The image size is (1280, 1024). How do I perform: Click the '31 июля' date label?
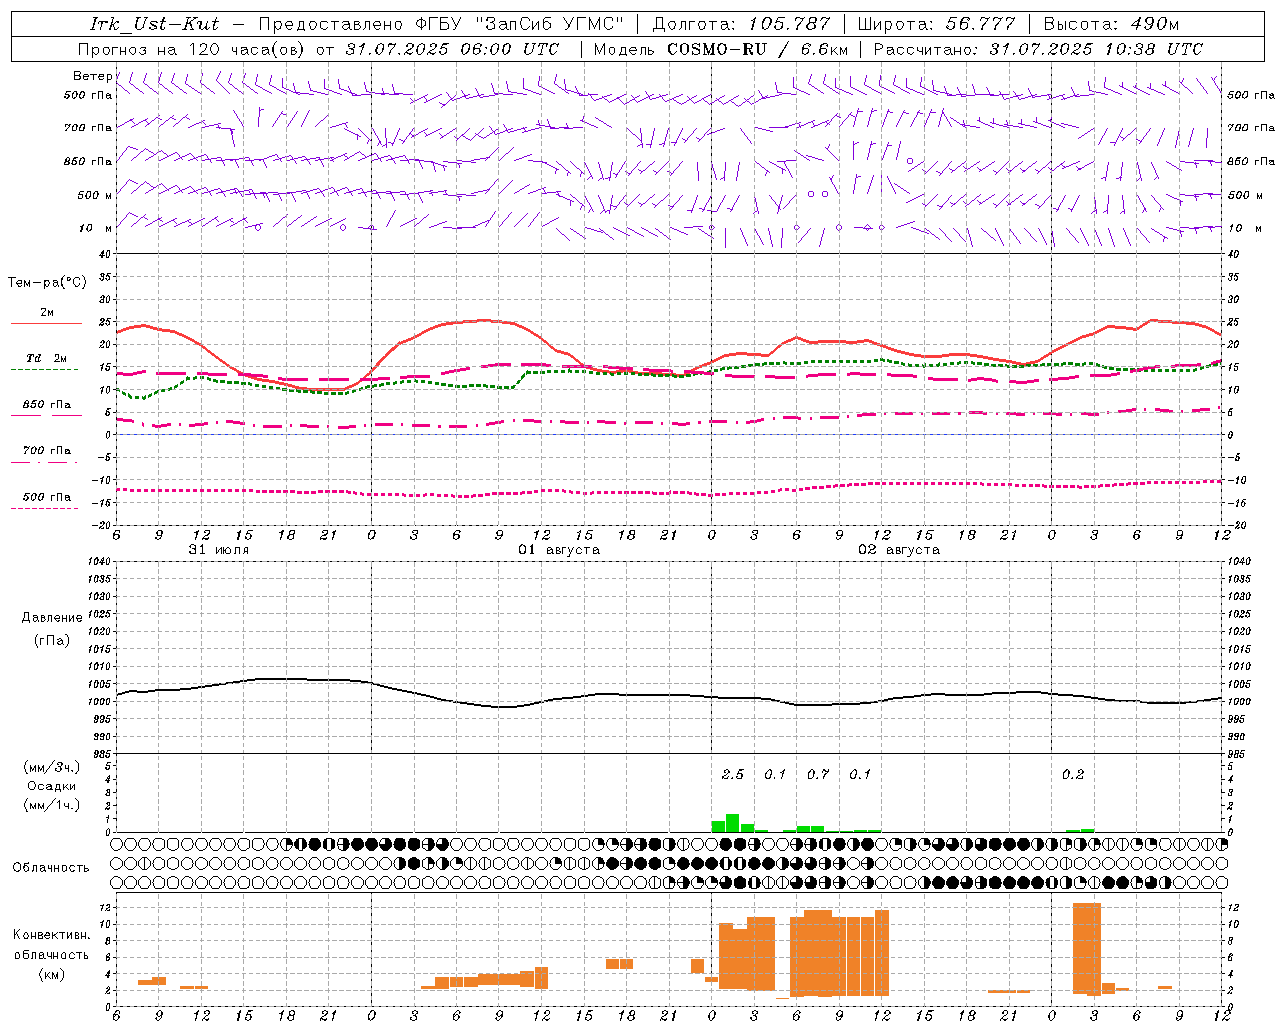point(219,550)
